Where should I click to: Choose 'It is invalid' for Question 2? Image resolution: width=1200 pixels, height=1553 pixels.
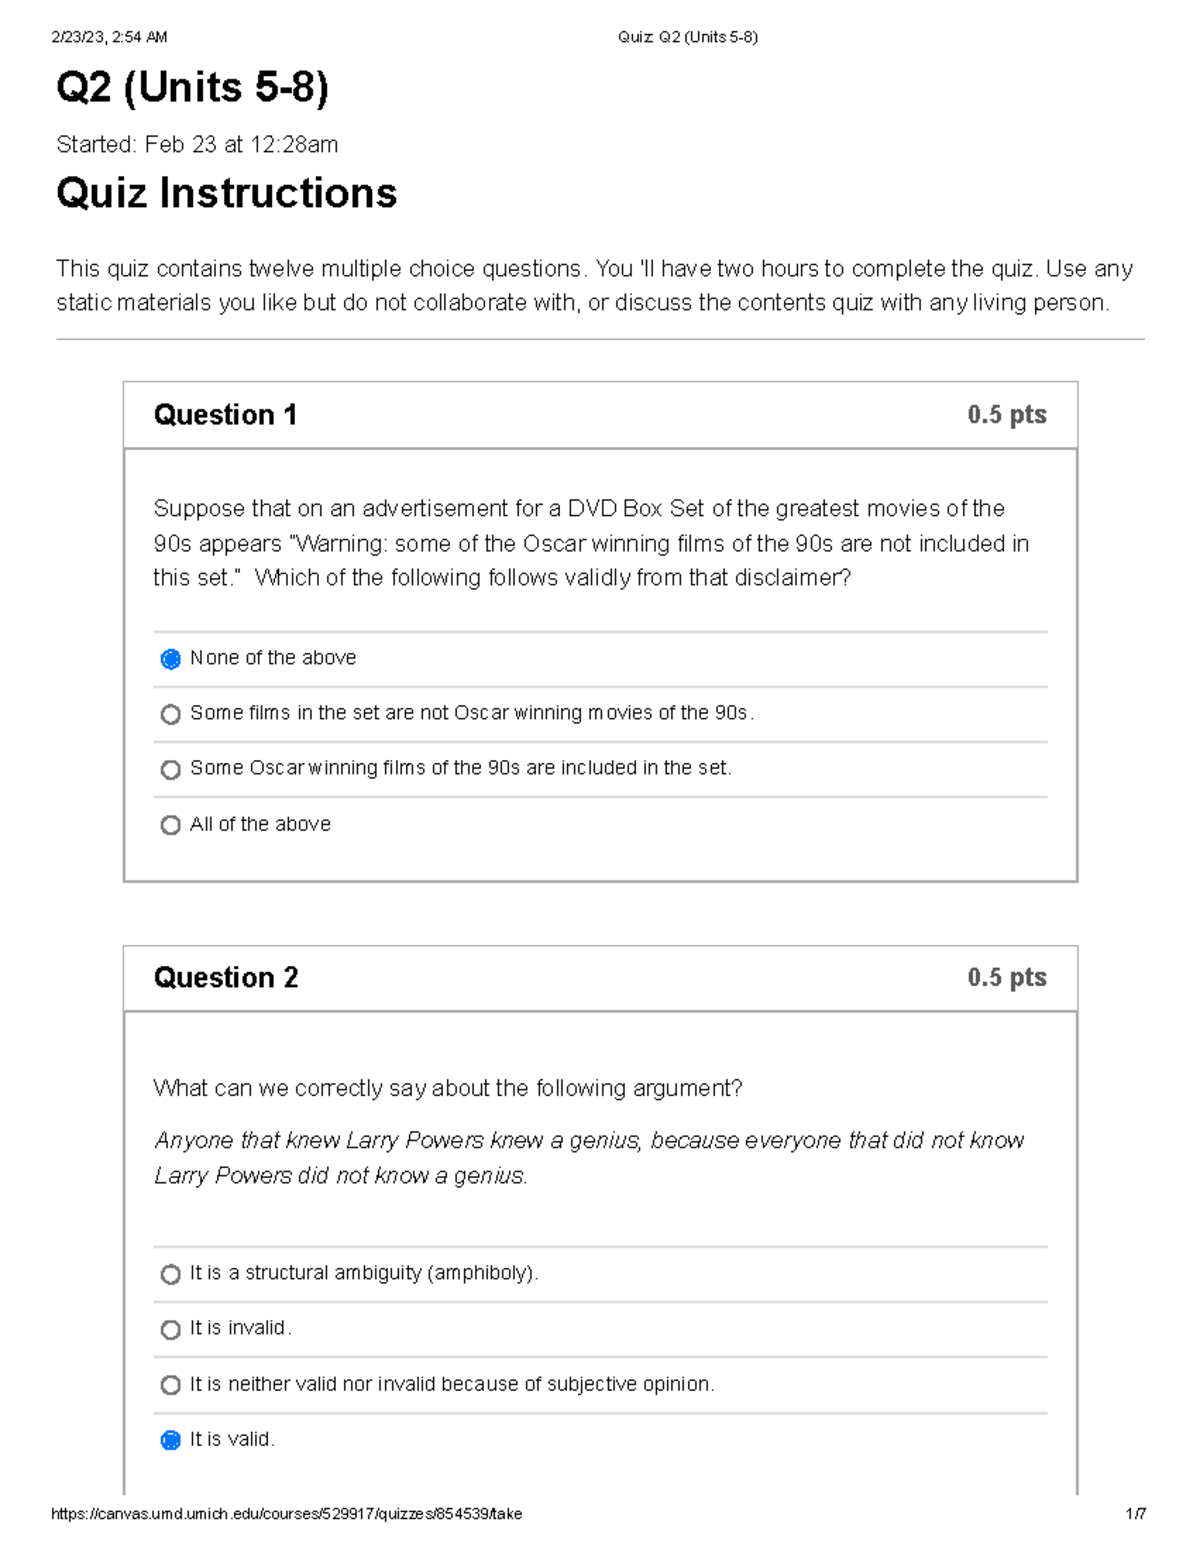point(170,1329)
